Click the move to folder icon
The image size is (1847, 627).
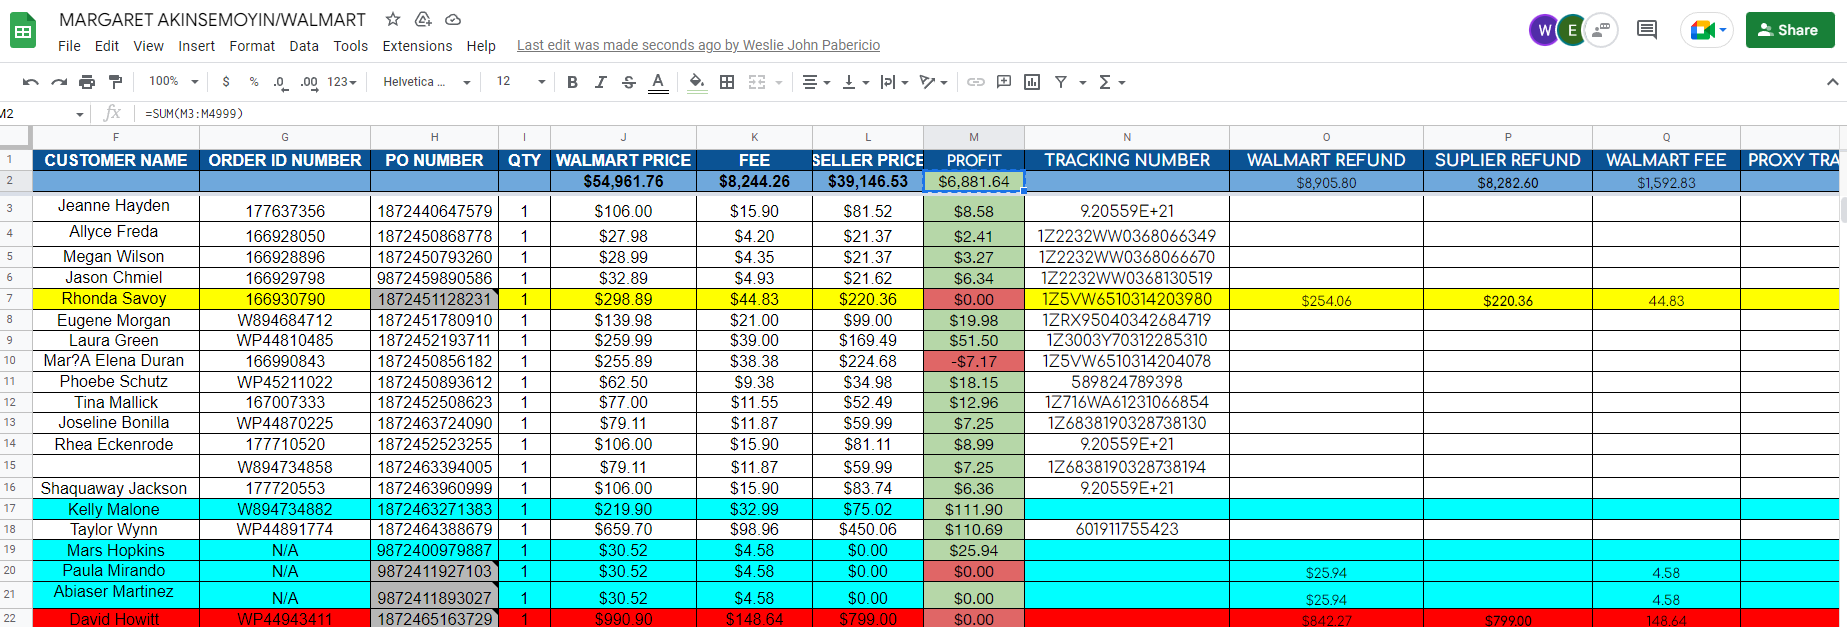[x=423, y=19]
